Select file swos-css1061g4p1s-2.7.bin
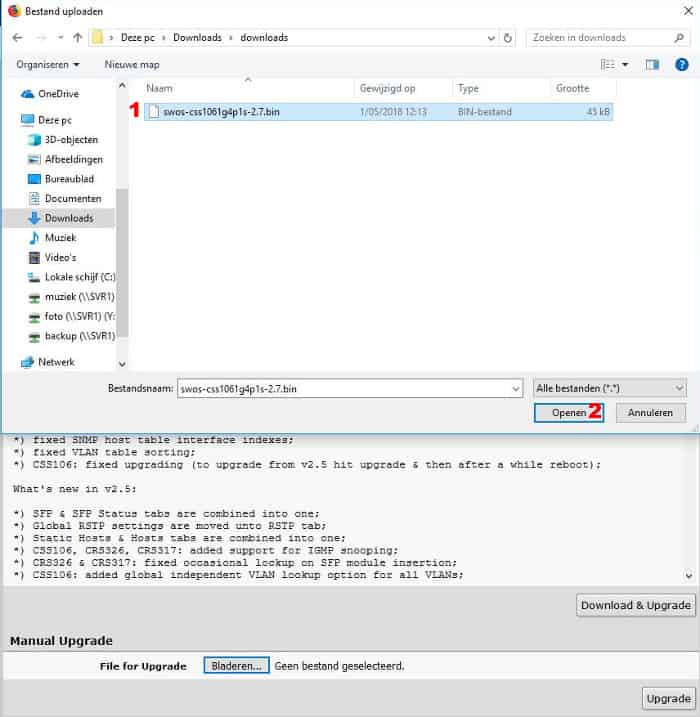Image resolution: width=700 pixels, height=717 pixels. (379, 112)
